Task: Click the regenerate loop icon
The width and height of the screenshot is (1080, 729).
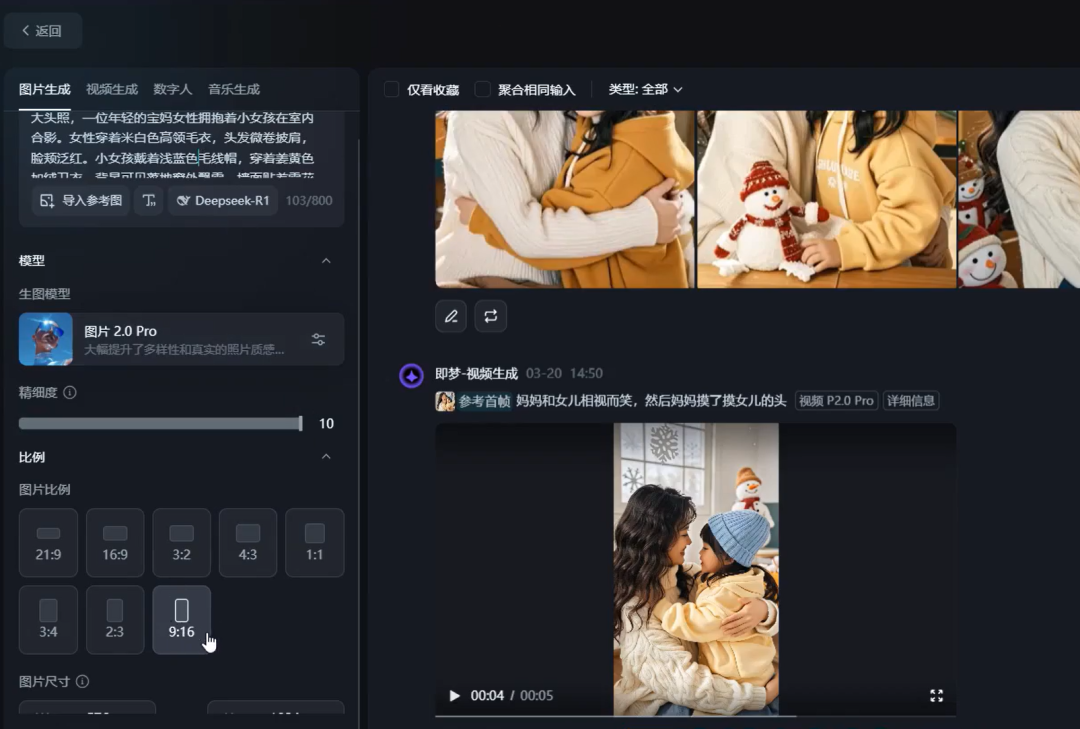Action: click(490, 316)
